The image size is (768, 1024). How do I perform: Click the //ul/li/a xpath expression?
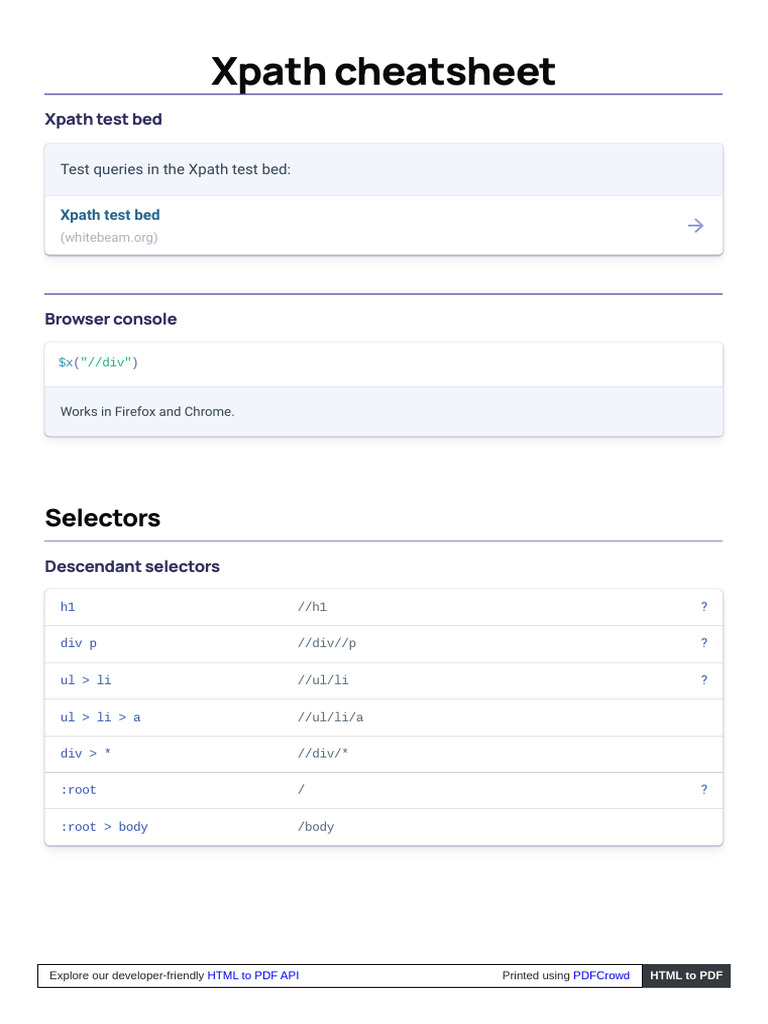point(331,717)
